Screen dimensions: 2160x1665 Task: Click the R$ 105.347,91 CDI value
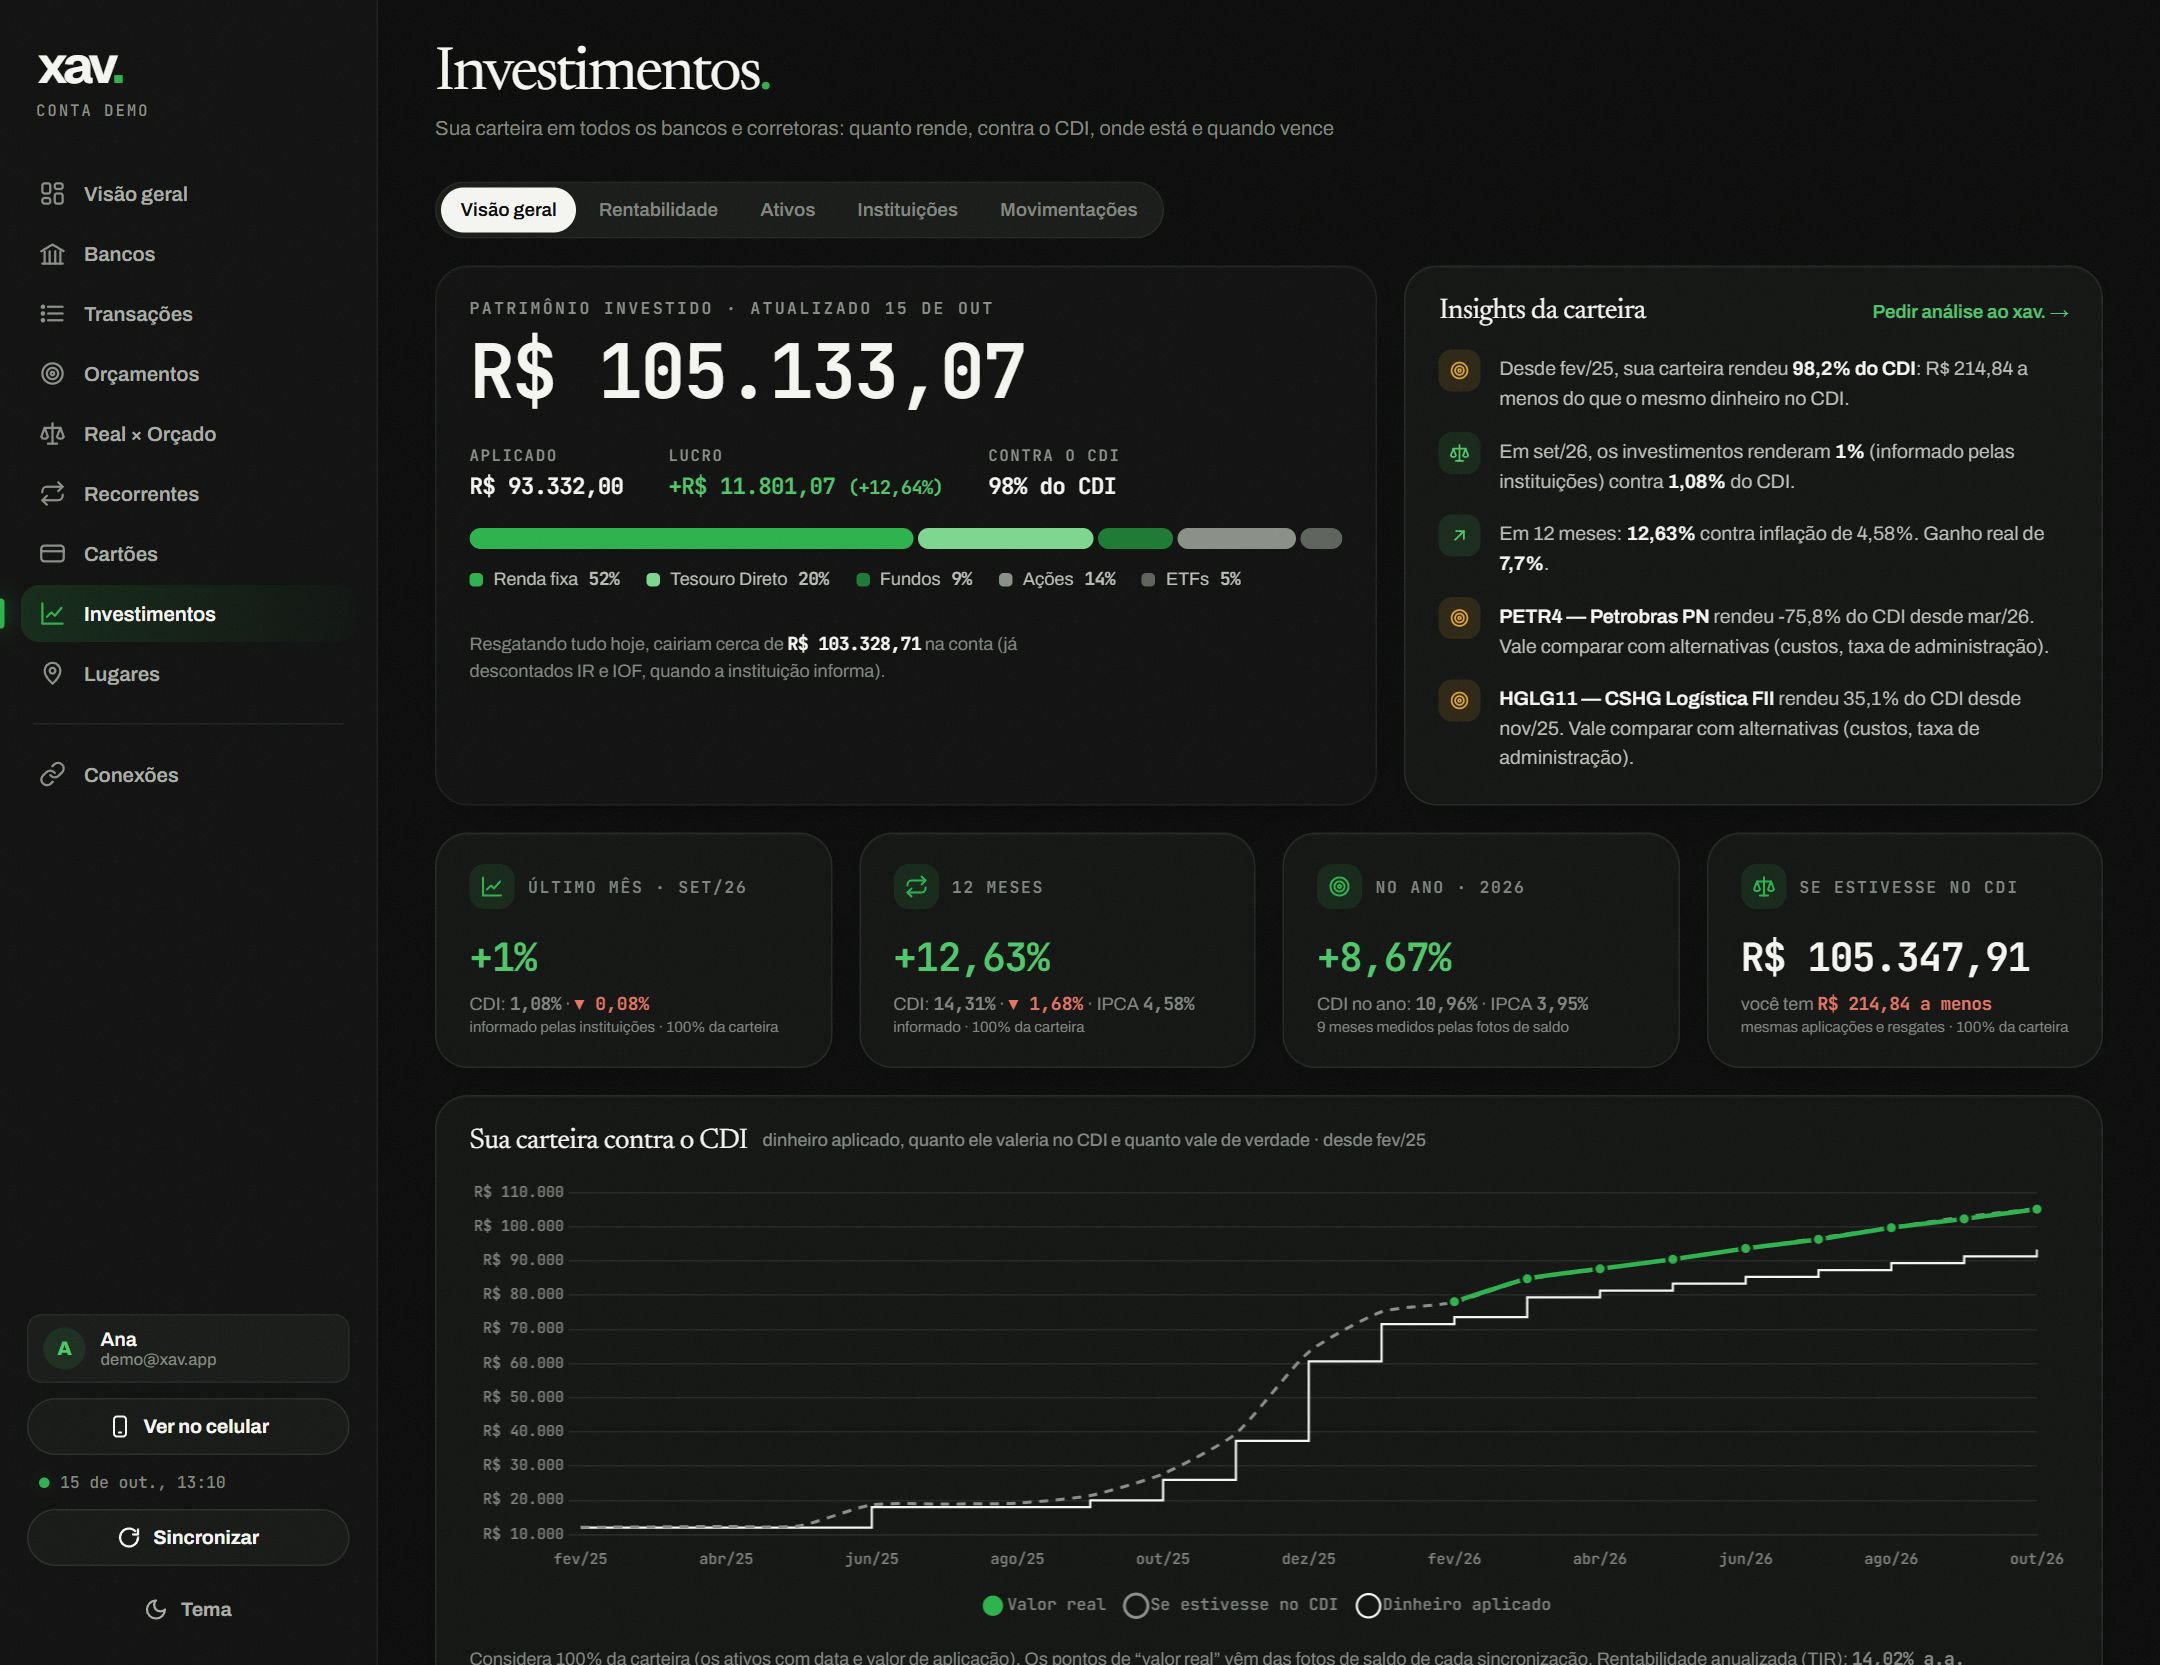point(1885,958)
